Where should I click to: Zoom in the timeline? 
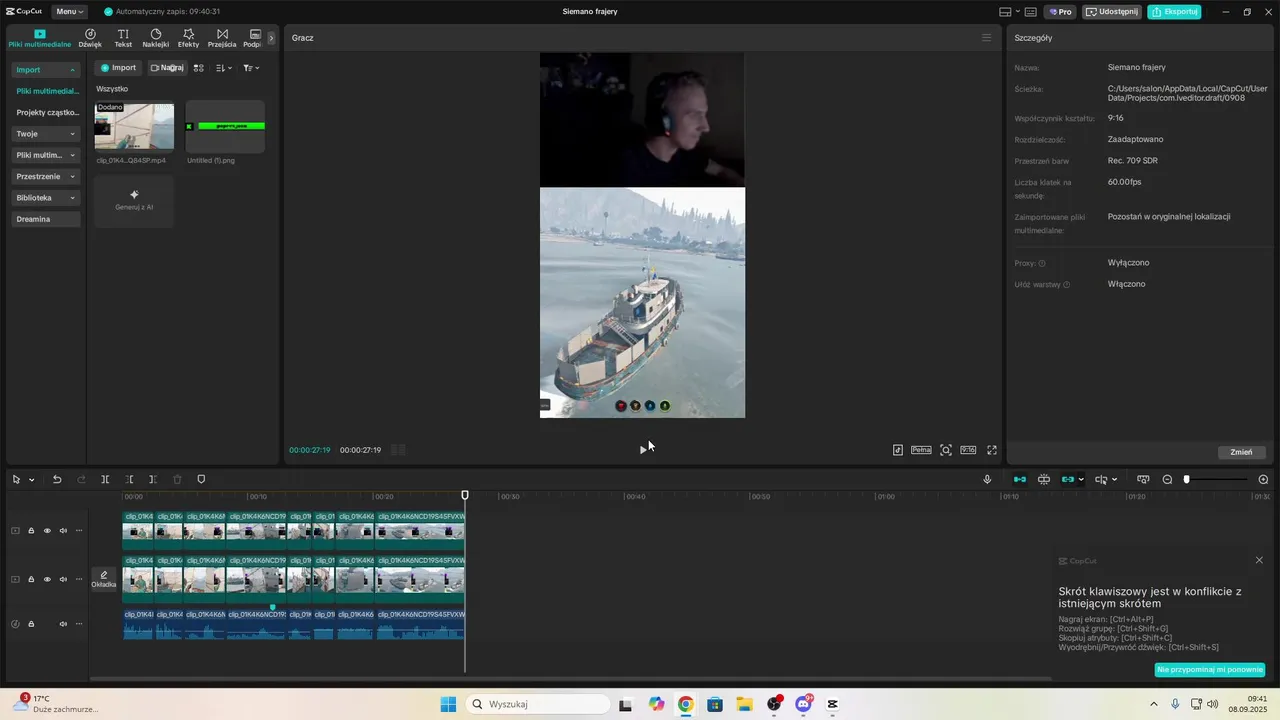pos(1263,480)
